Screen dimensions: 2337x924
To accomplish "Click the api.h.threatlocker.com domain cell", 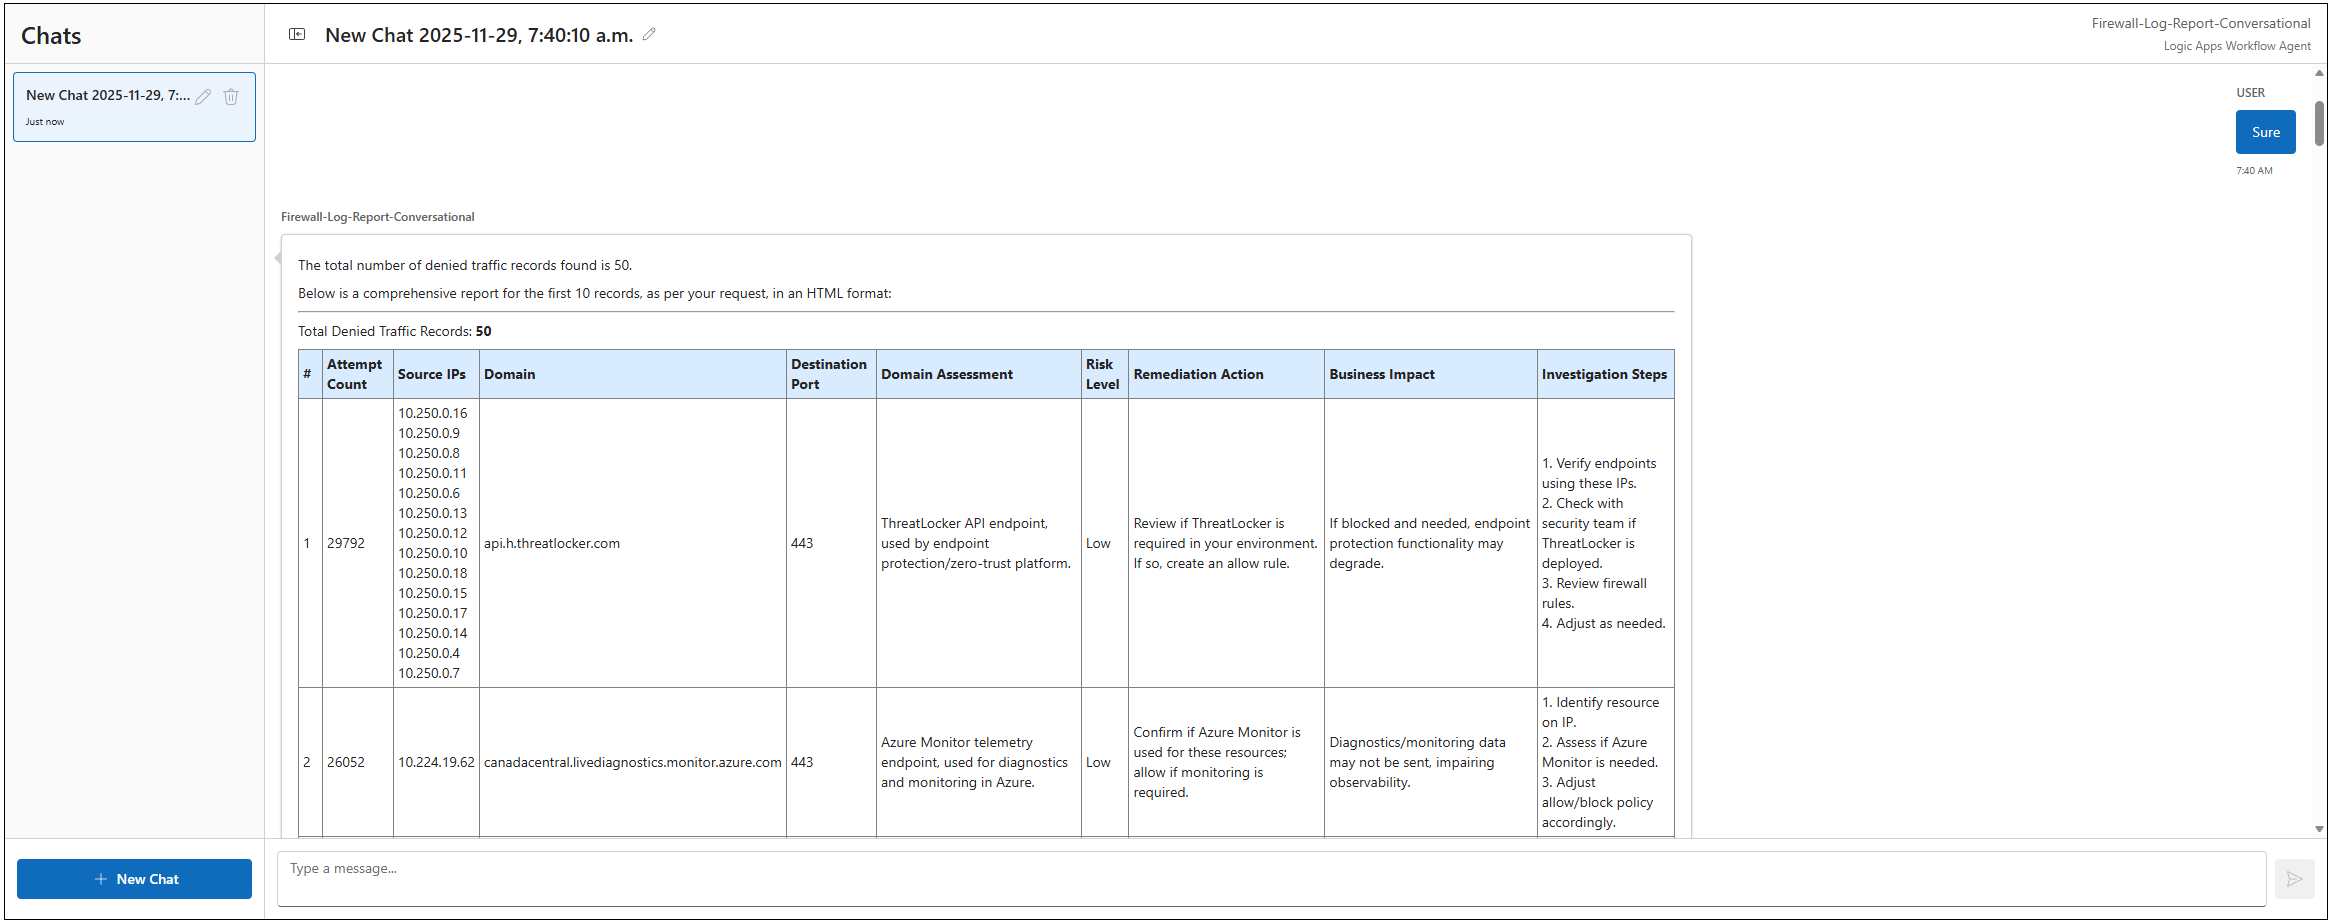I will tap(552, 544).
